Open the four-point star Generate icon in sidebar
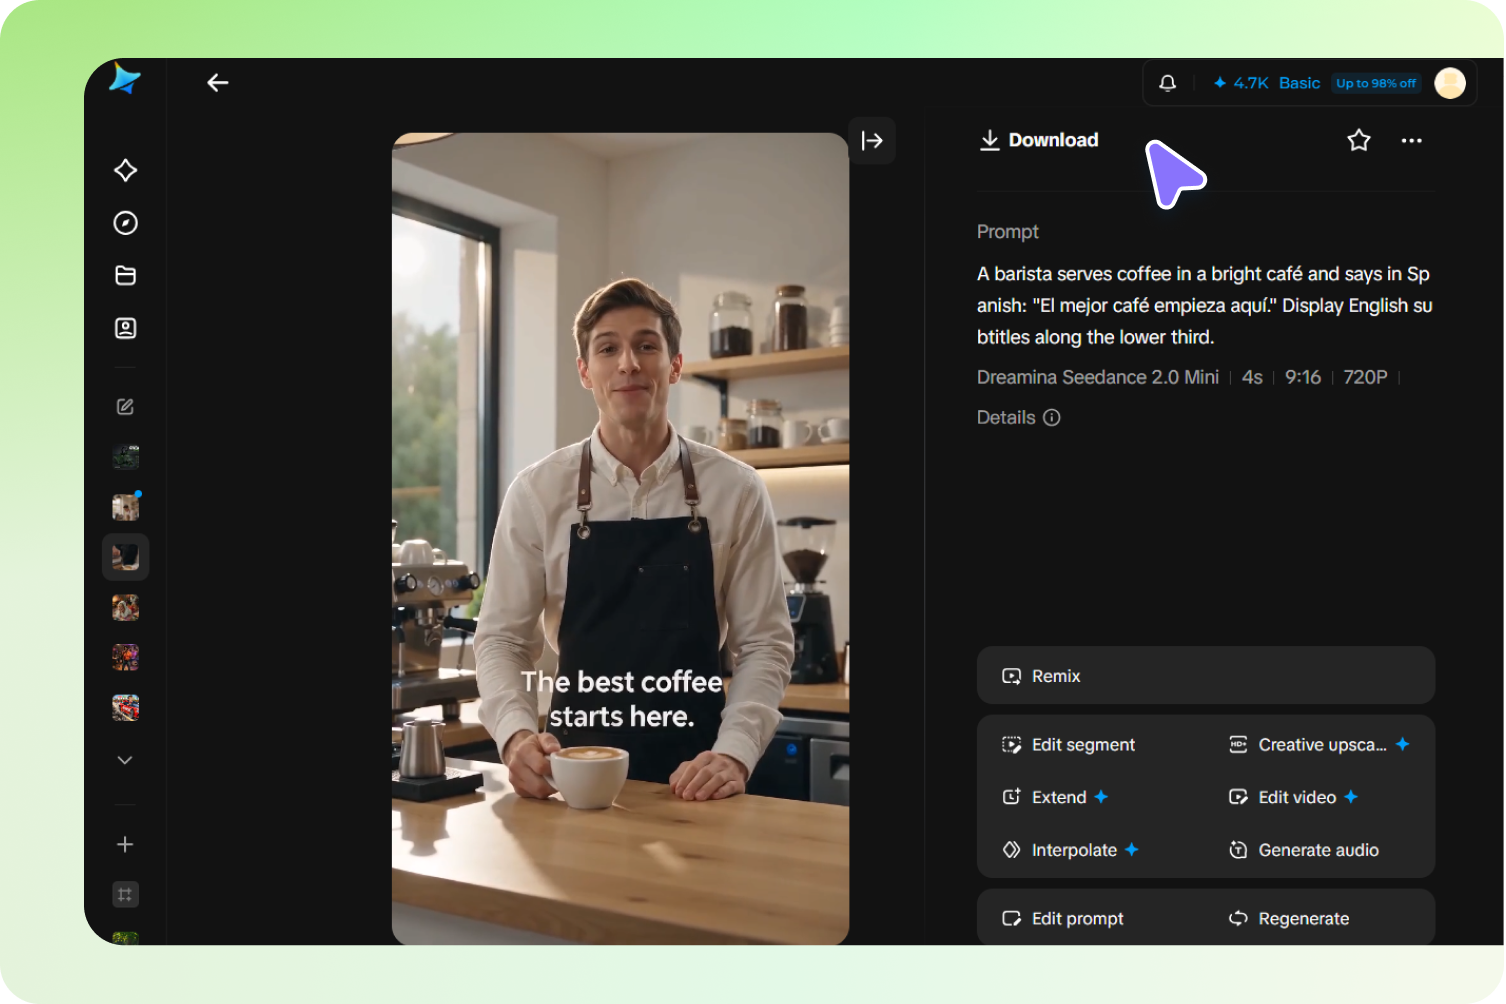Screen dimensions: 1506x1004 click(x=125, y=170)
